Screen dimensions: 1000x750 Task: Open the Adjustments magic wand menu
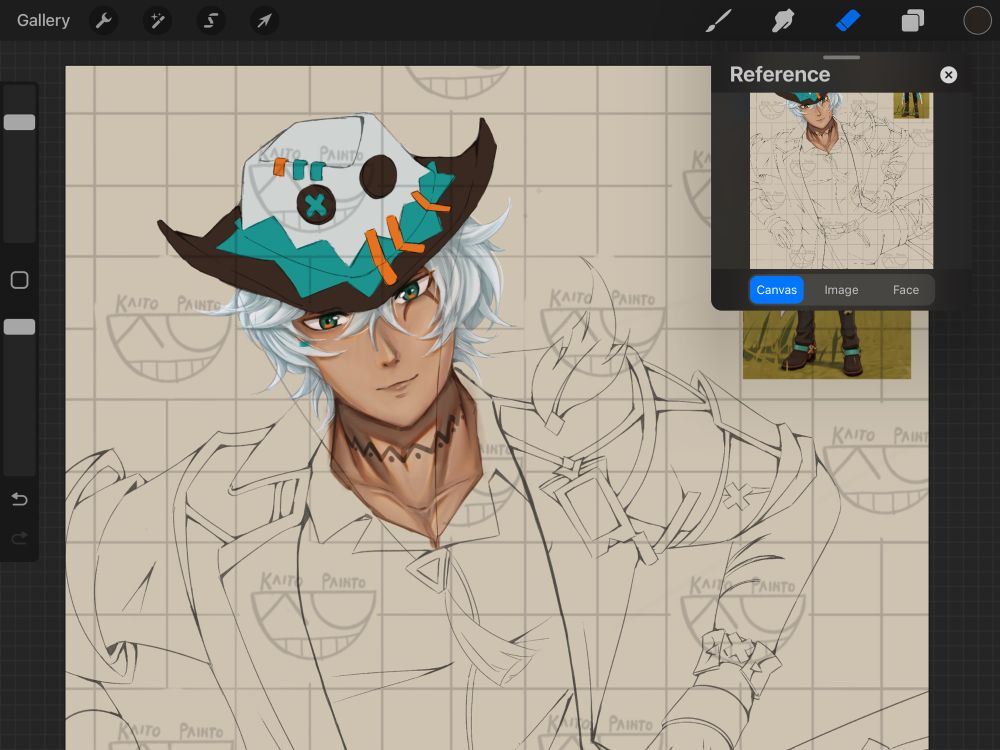click(157, 20)
